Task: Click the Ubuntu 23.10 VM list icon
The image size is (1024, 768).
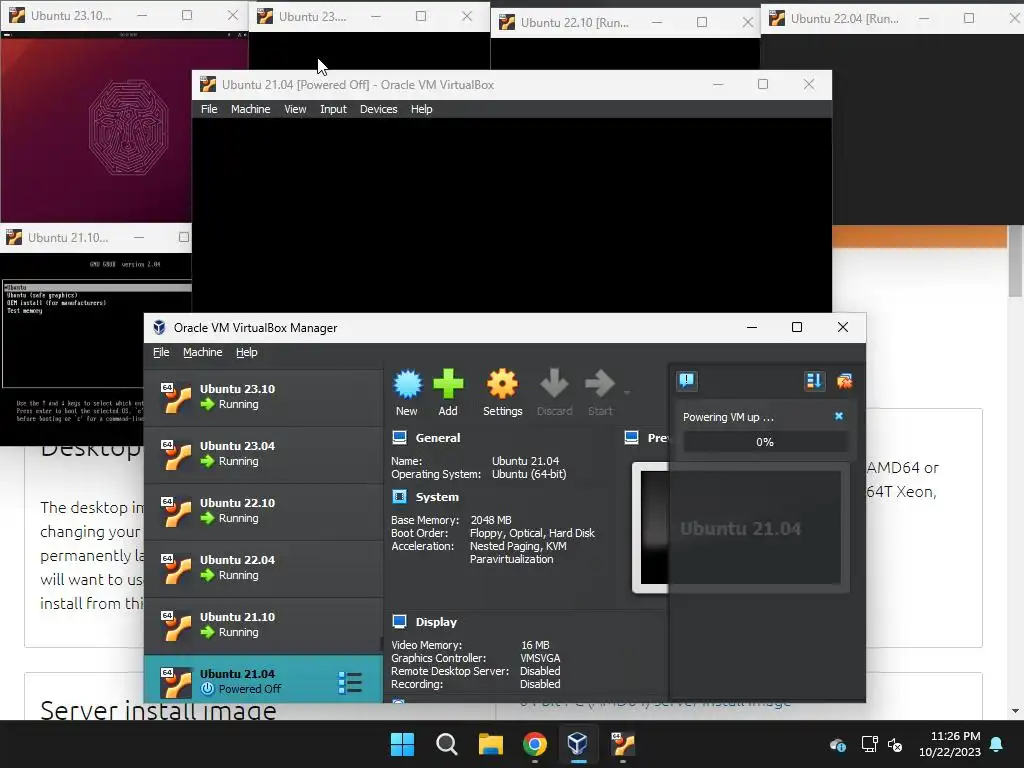Action: click(176, 398)
